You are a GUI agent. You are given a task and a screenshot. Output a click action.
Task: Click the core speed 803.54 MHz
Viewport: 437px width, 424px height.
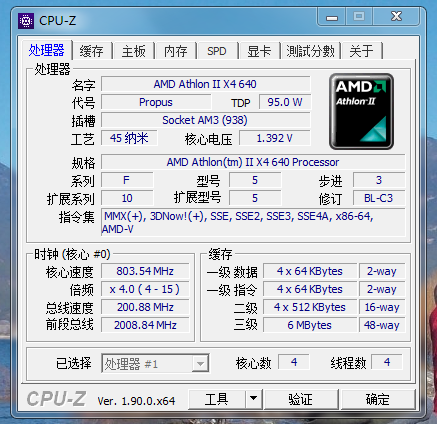[145, 271]
